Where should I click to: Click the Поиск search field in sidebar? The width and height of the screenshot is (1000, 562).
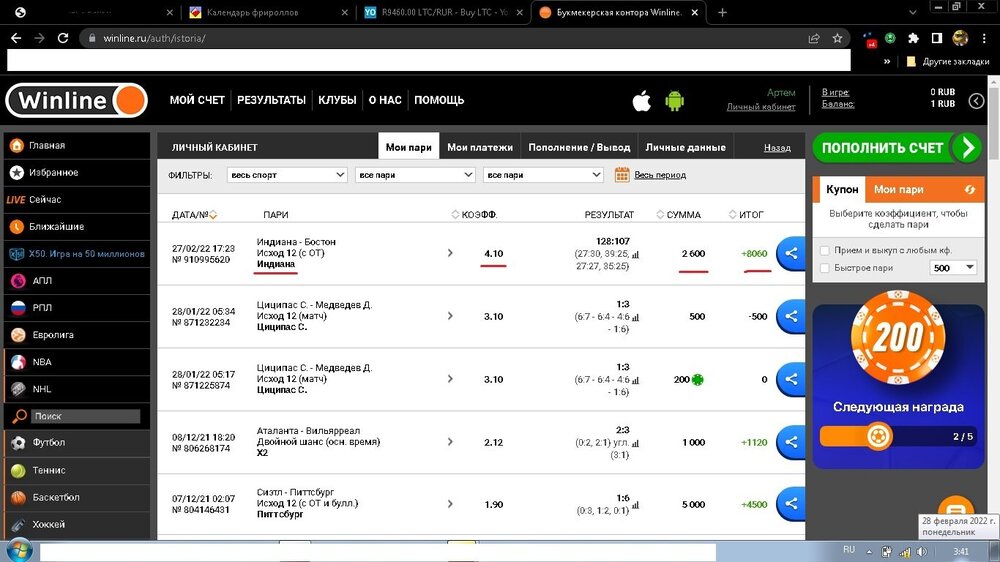tap(84, 416)
